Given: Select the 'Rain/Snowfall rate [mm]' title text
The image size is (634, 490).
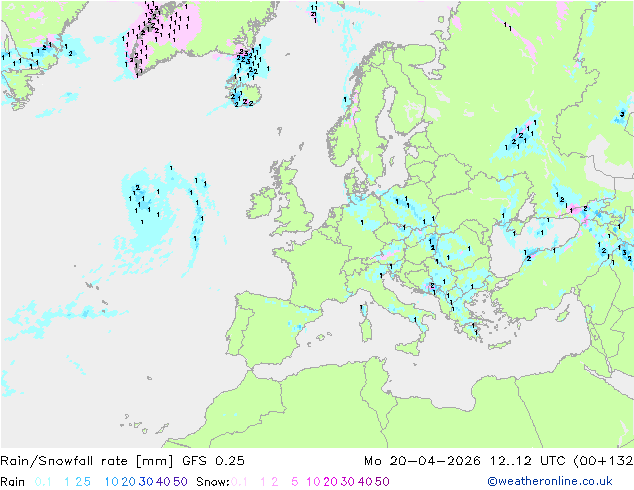Looking at the screenshot, I should point(87,460).
